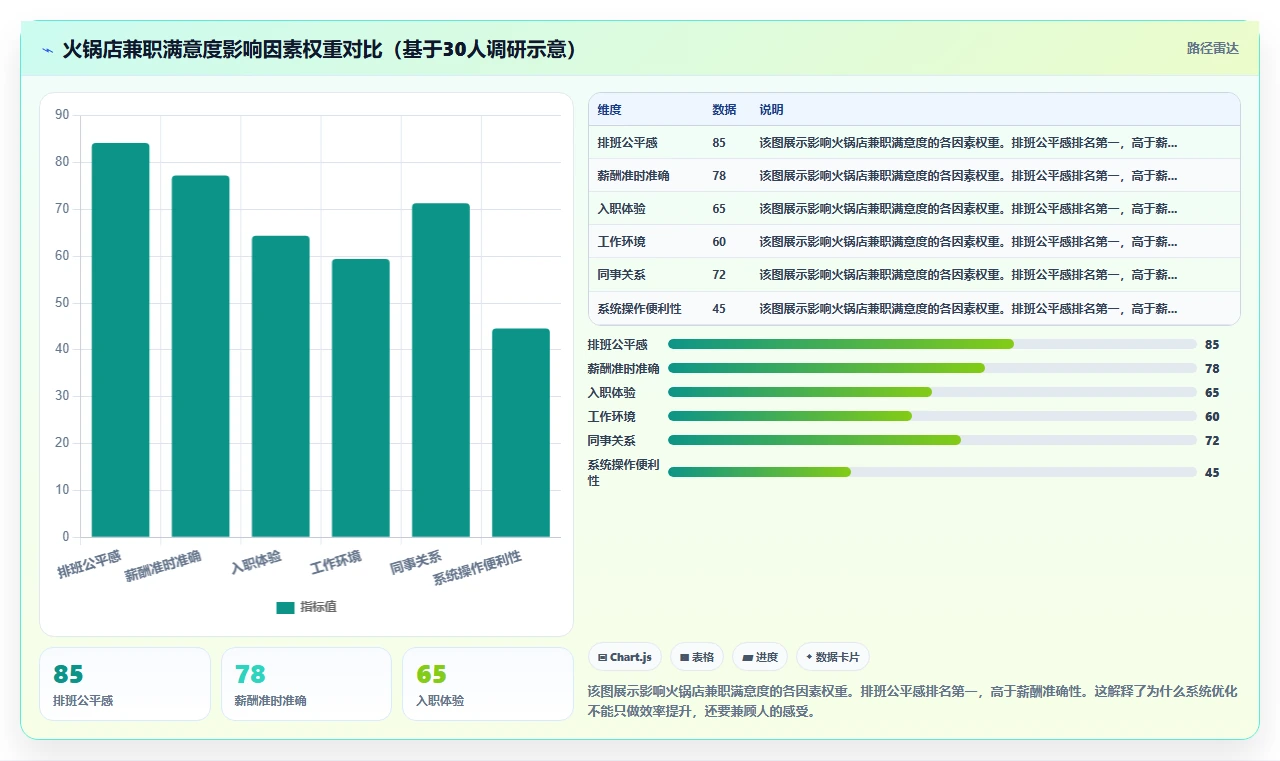Click the 系统操作便利性 x-axis label
This screenshot has width=1280, height=761.
pos(477,568)
